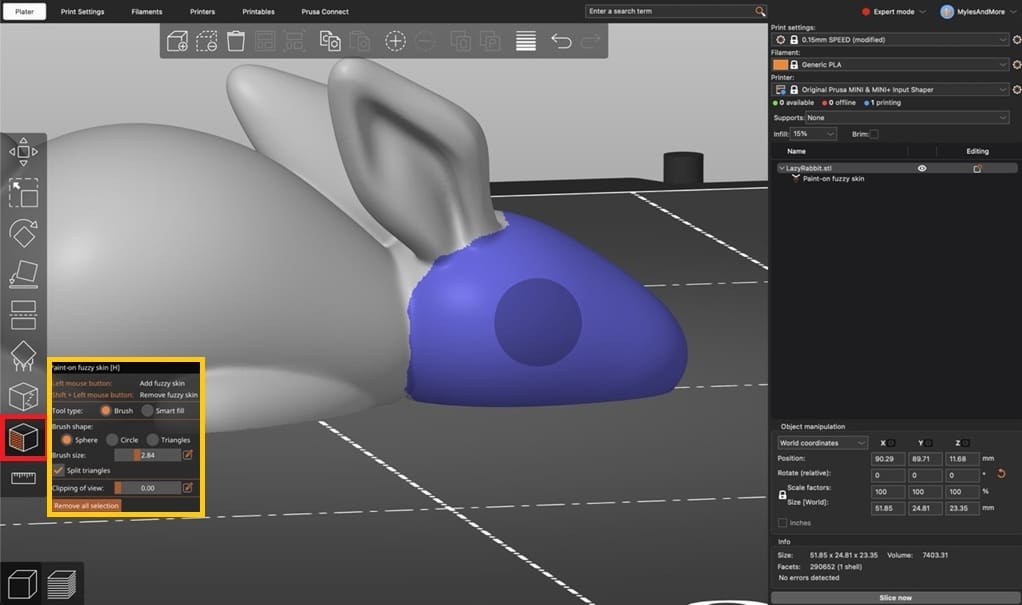1022x605 pixels.
Task: Open the Expert mode dropdown
Action: pos(894,12)
